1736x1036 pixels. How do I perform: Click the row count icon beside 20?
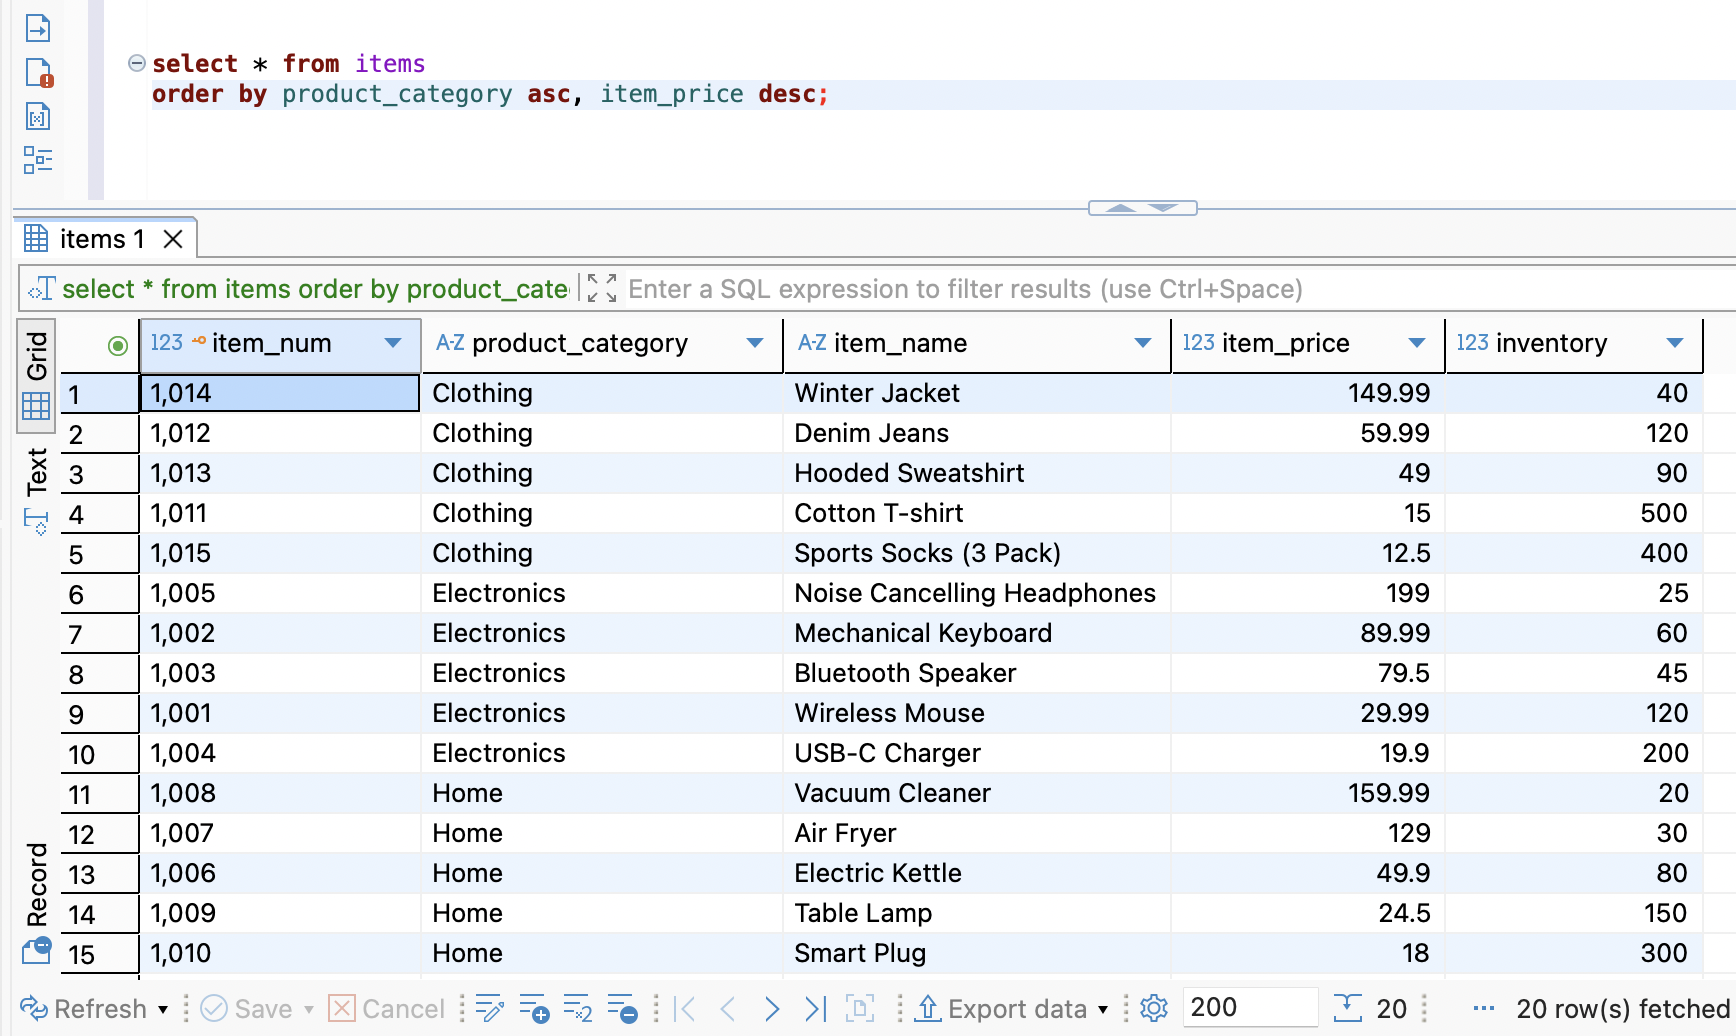tap(1348, 1007)
